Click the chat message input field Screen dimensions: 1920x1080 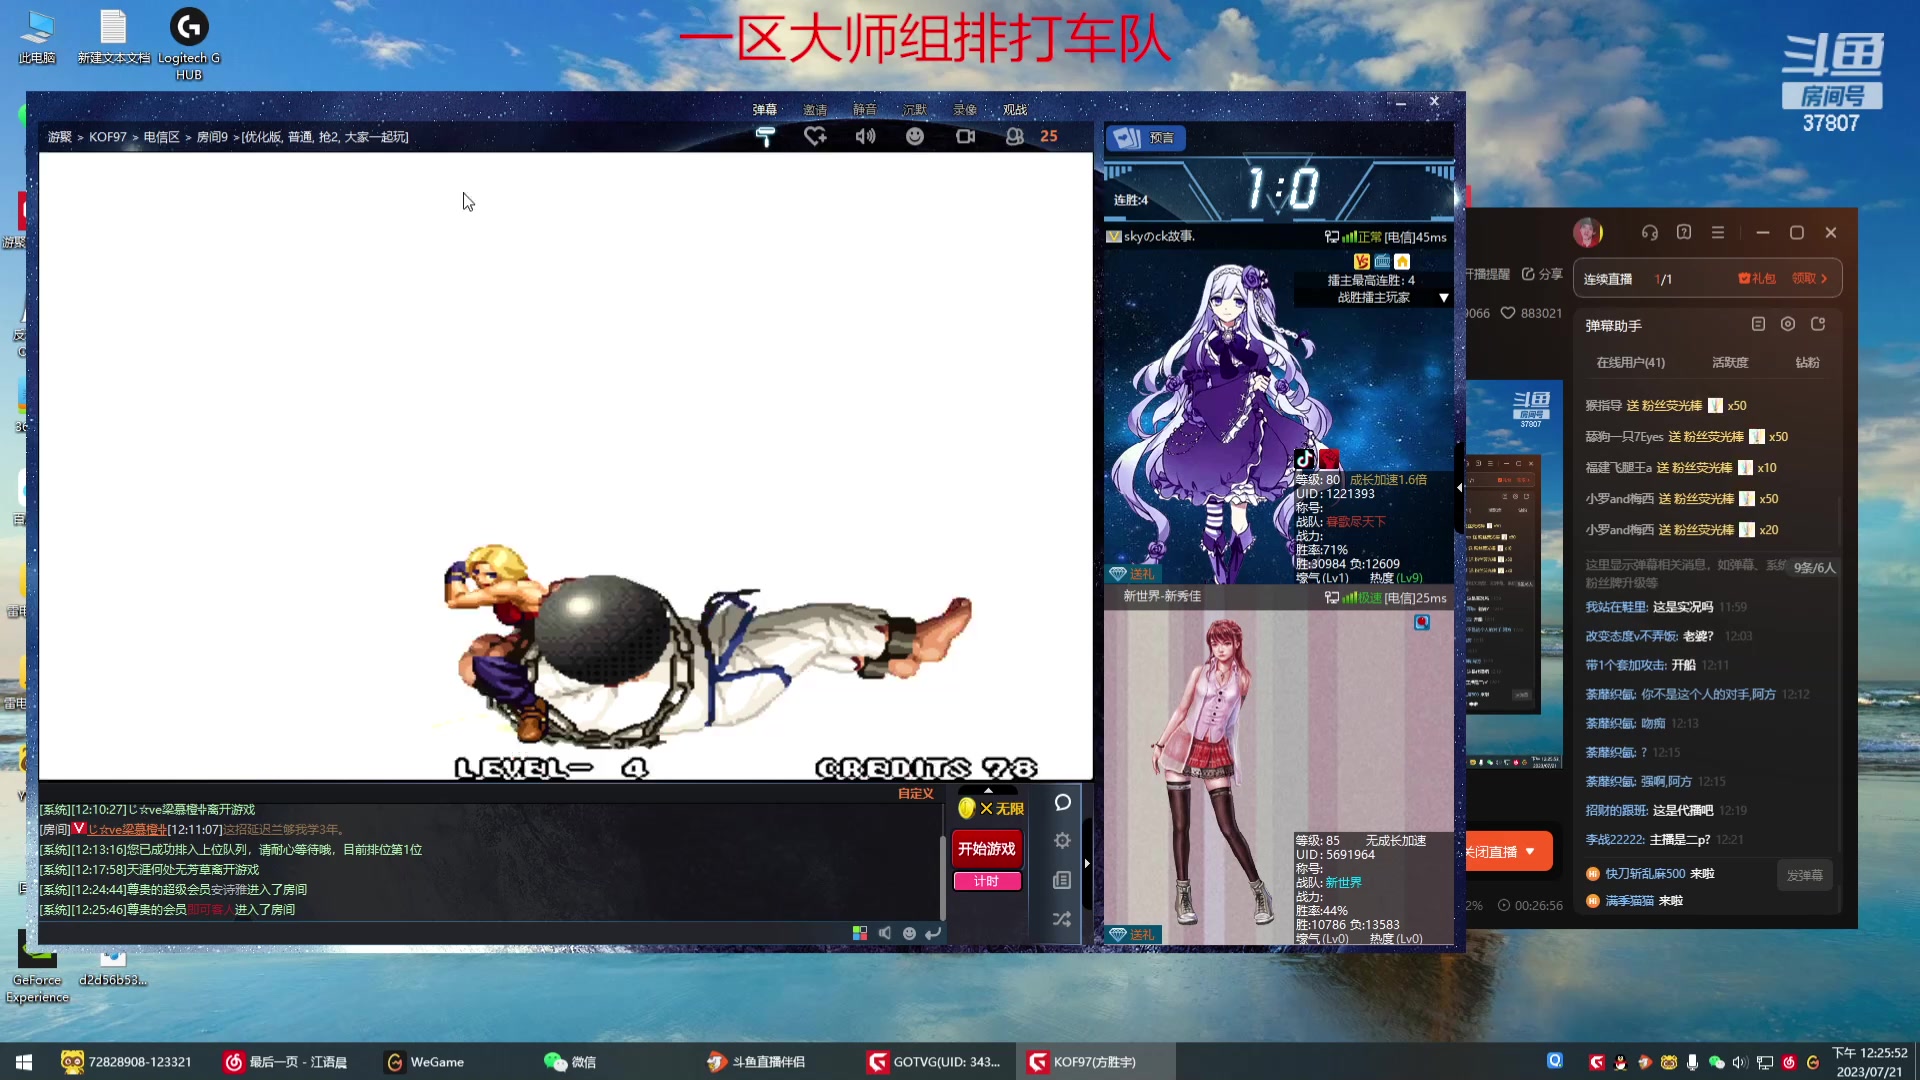pos(440,933)
